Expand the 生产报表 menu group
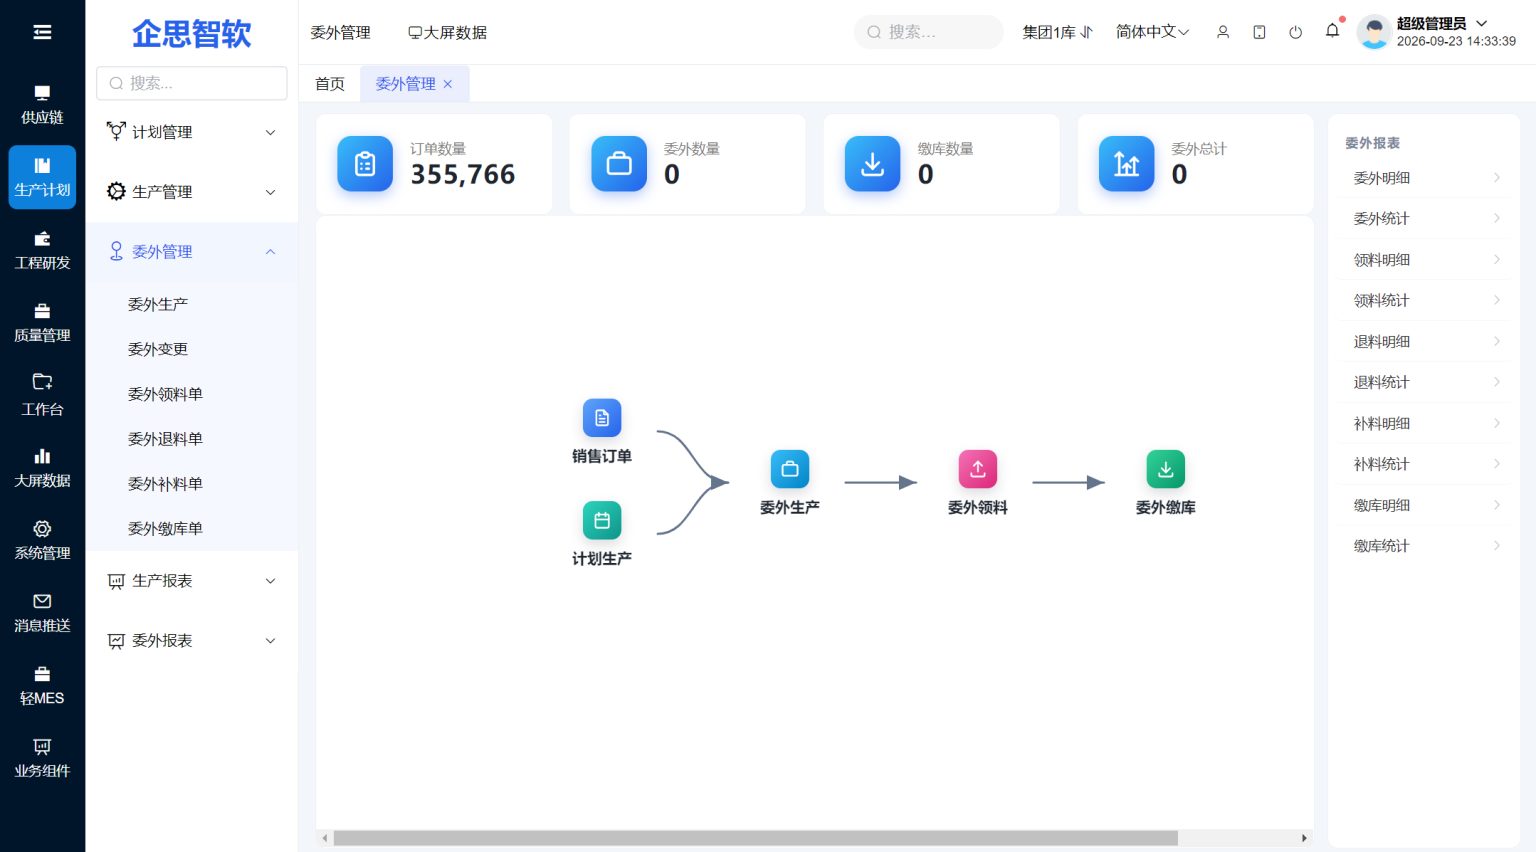Viewport: 1536px width, 852px height. coord(192,581)
